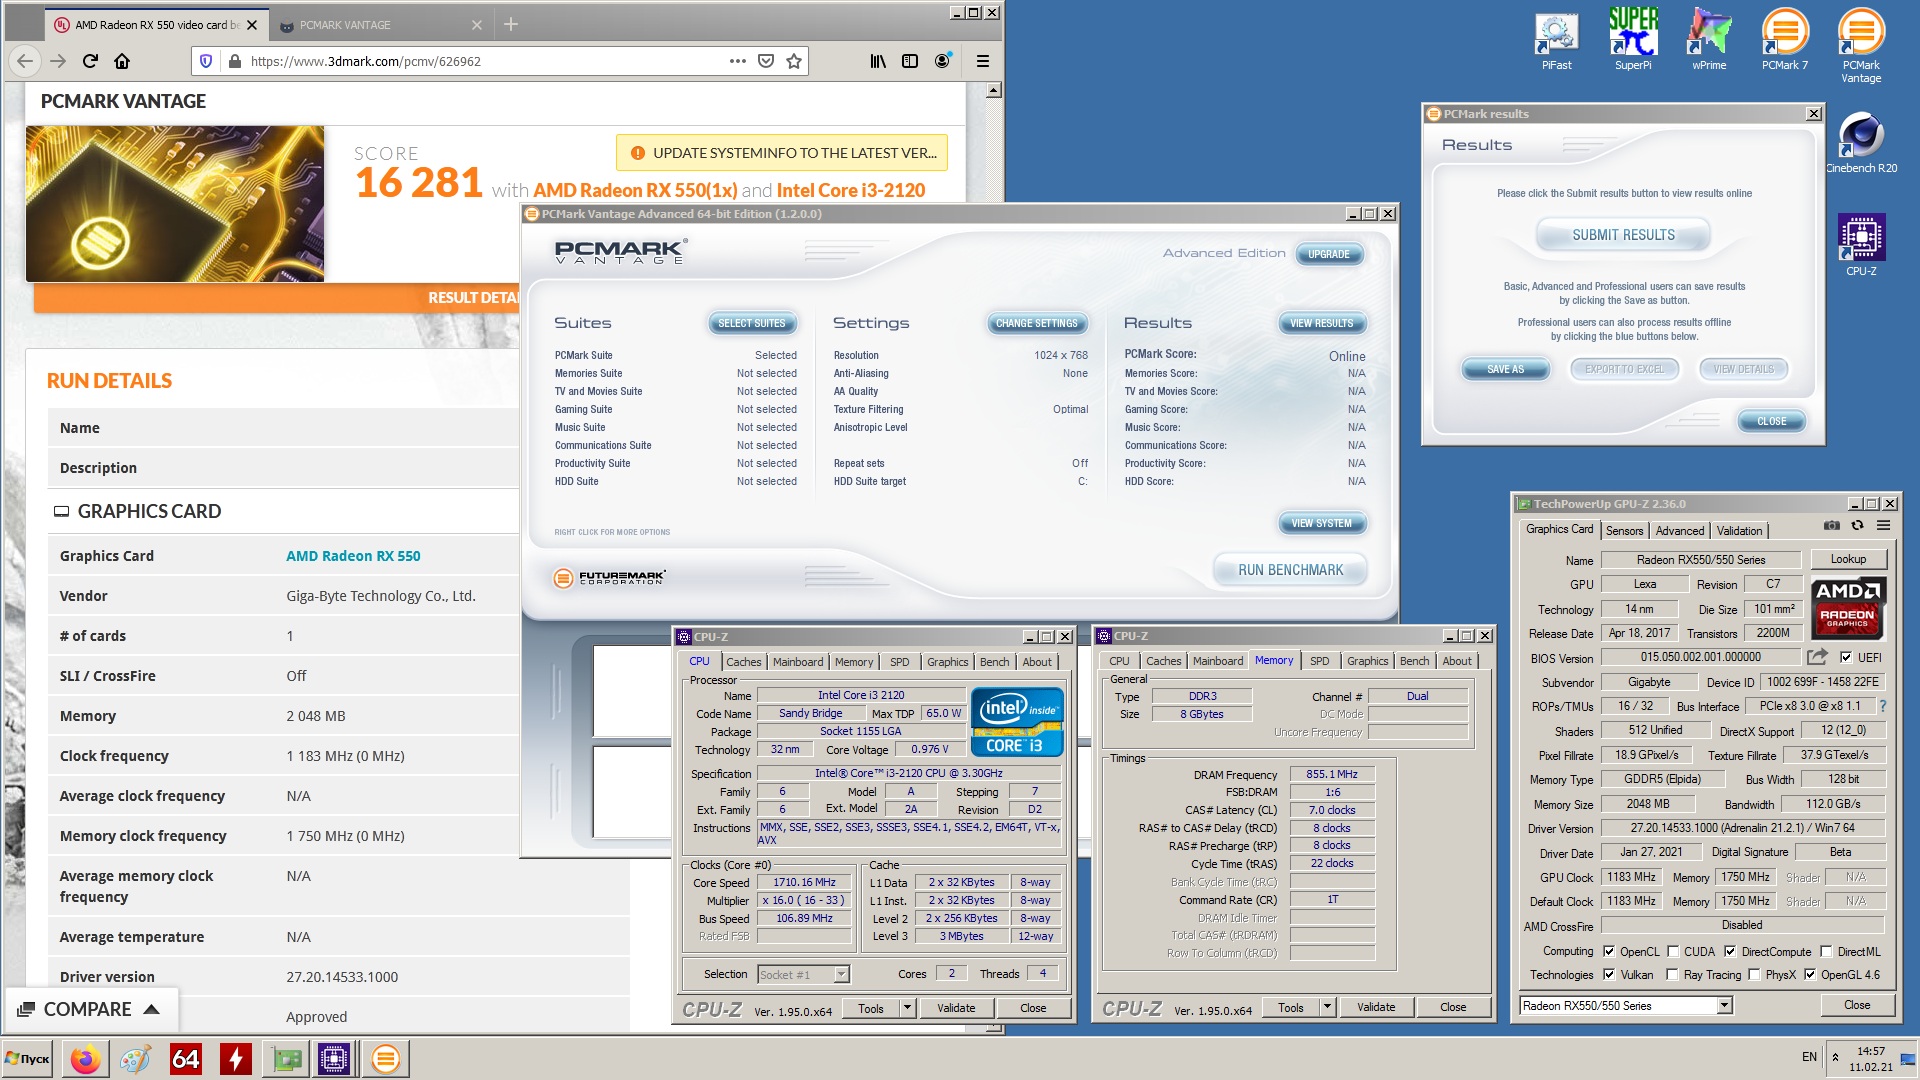Click AIDA64 icon in taskbar

tap(185, 1059)
